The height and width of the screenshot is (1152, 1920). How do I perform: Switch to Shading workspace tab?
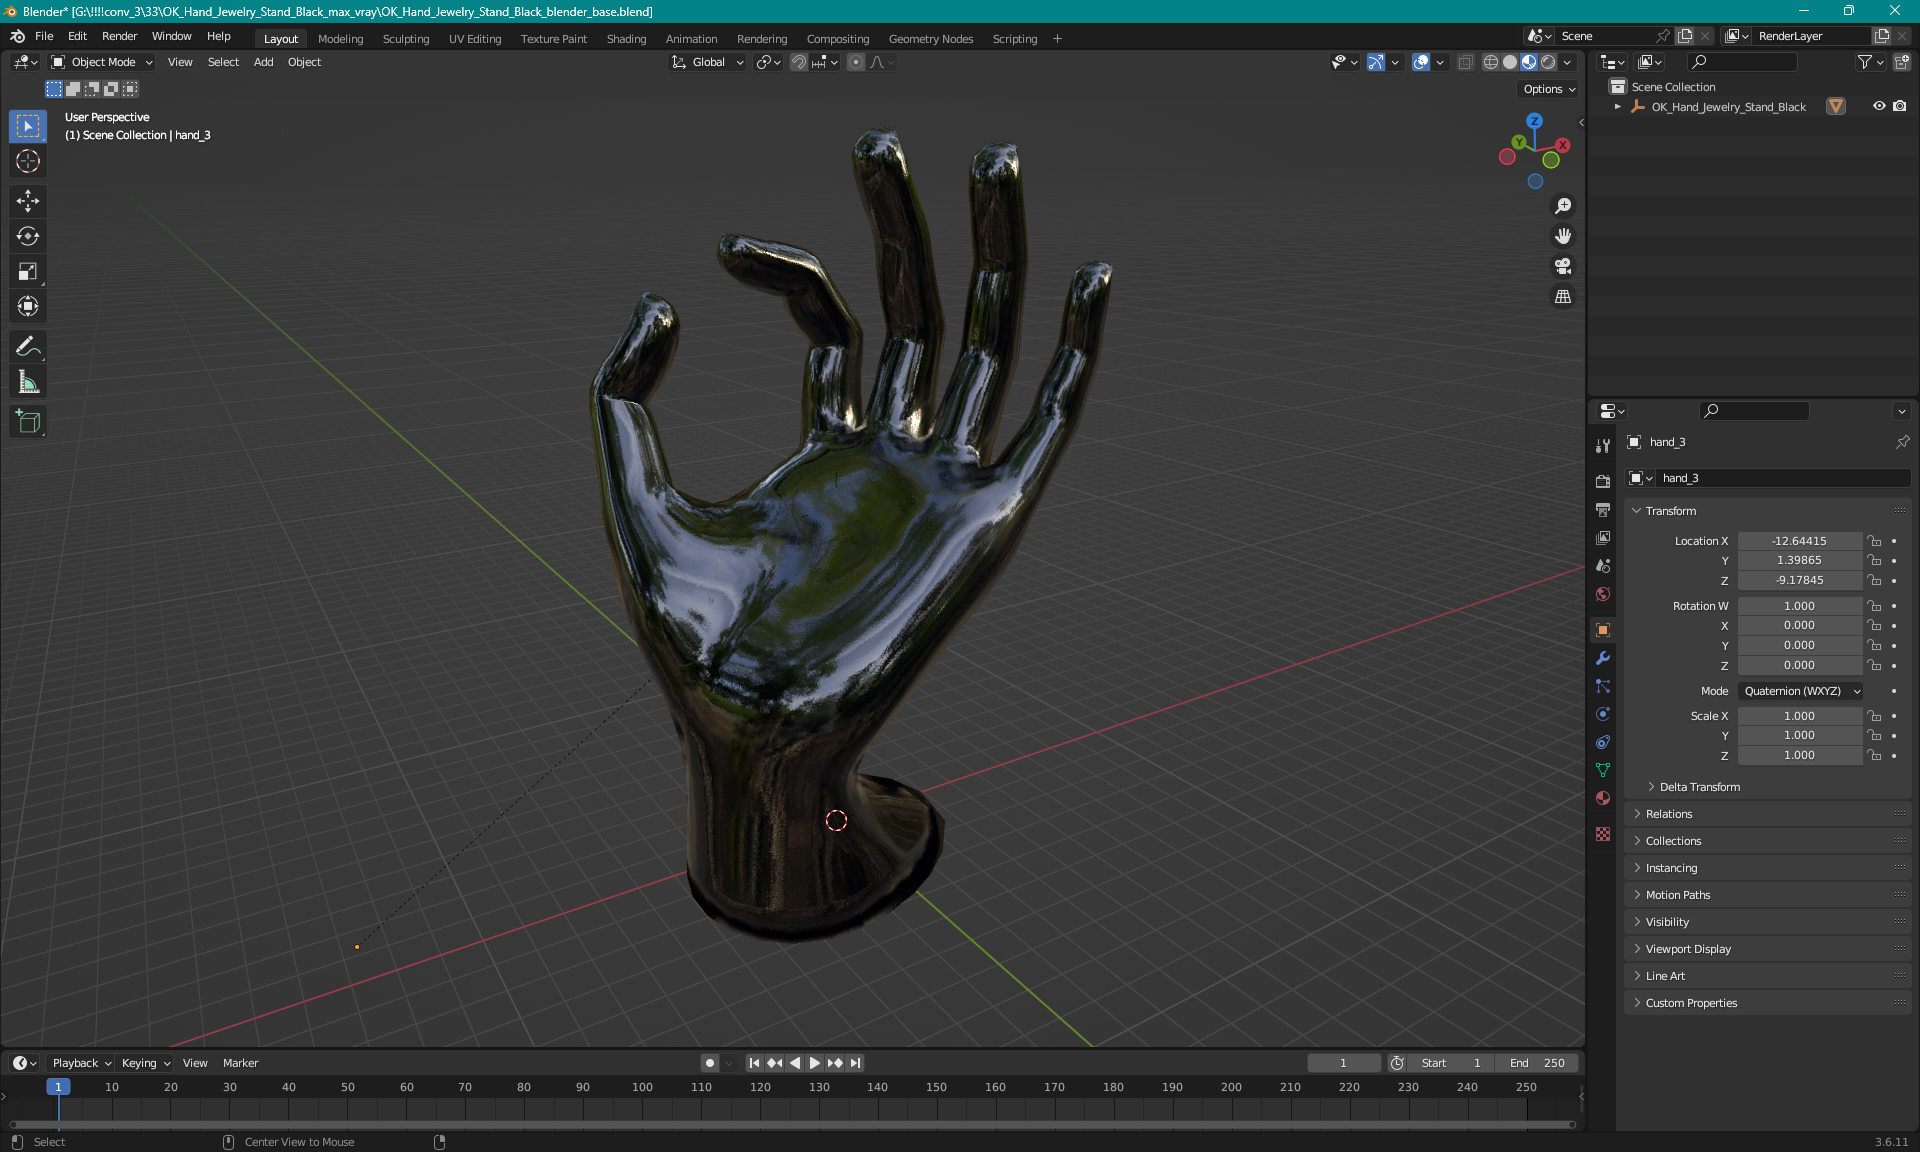point(626,39)
